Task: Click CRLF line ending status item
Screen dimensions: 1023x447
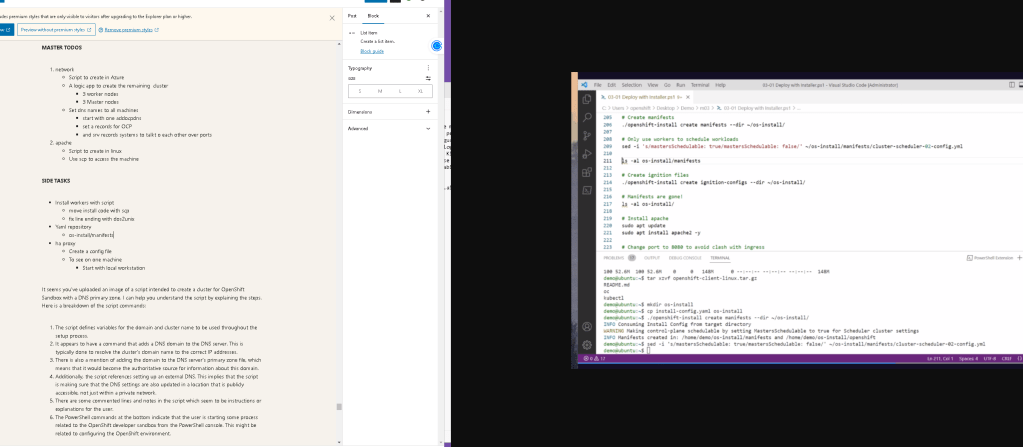Action: coord(1007,358)
